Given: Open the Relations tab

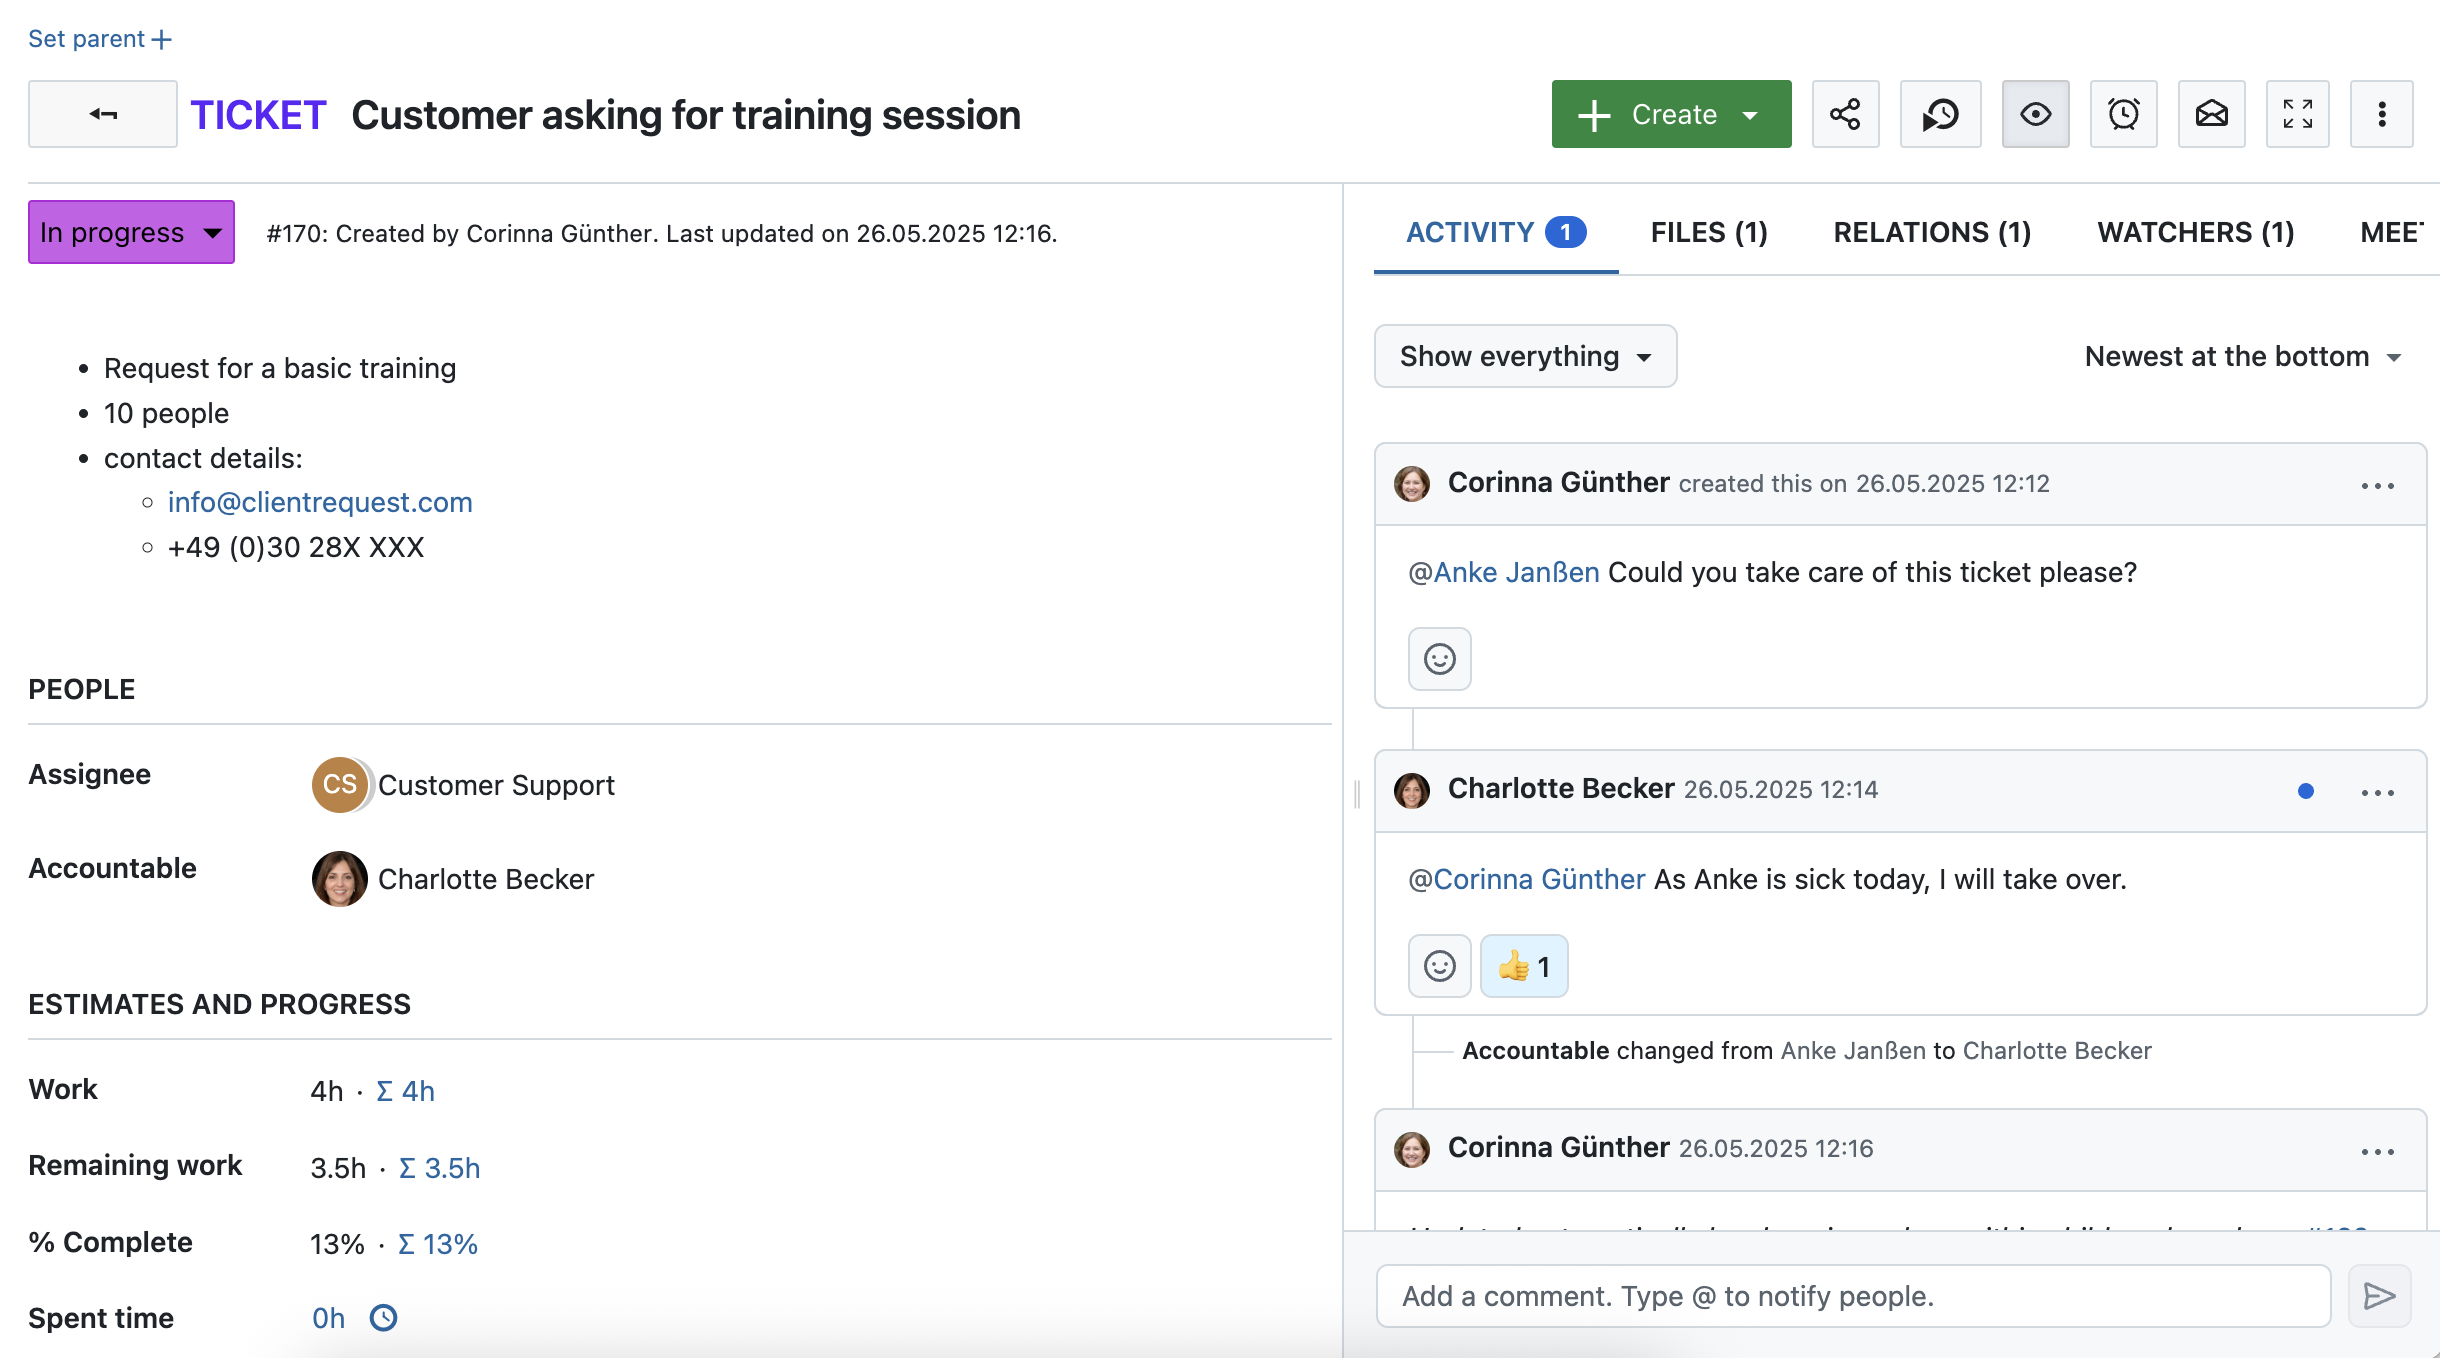Looking at the screenshot, I should click(1931, 232).
